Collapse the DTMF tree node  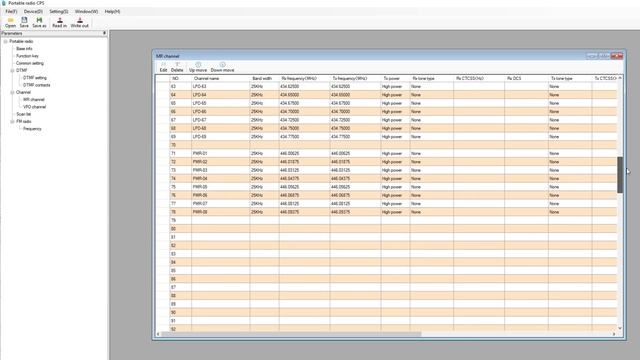[x=12, y=70]
